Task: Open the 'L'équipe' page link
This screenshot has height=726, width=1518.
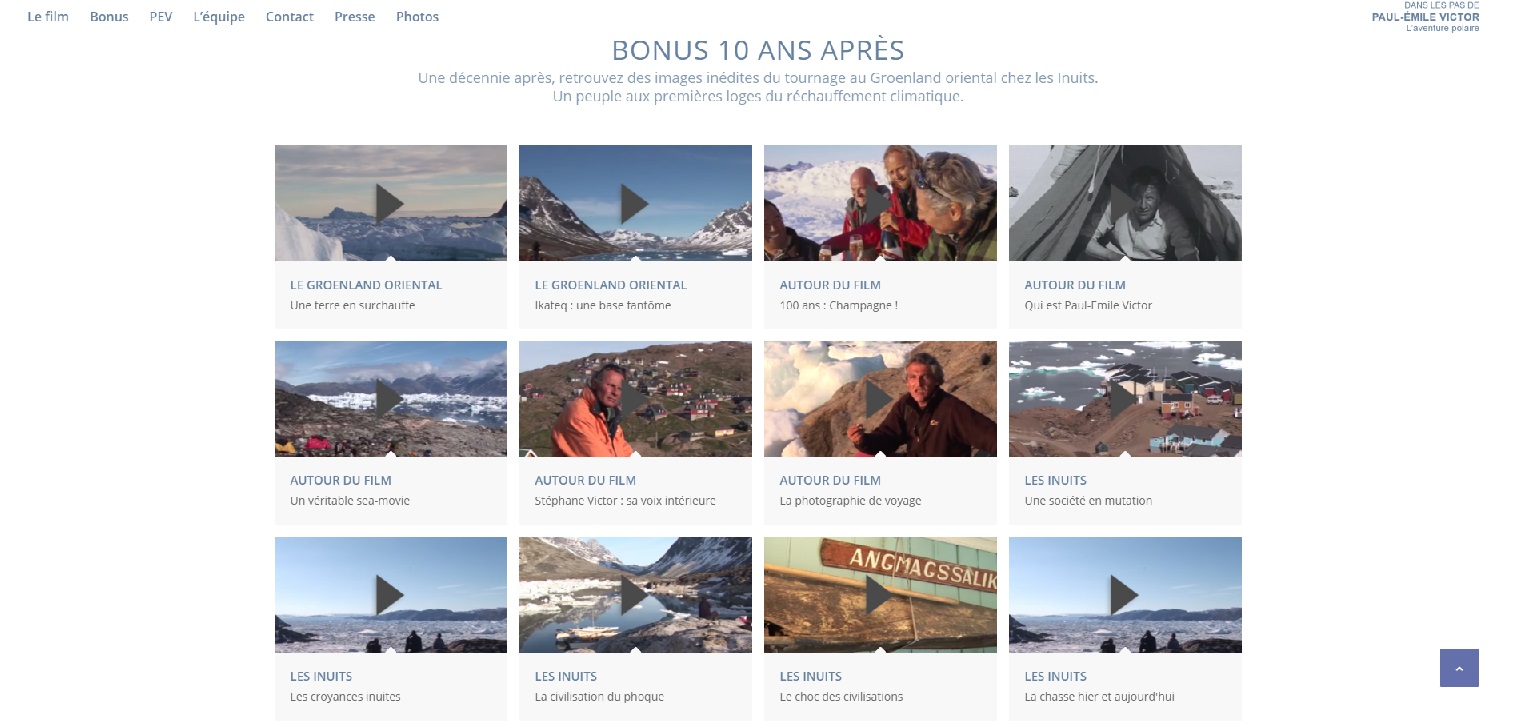Action: pyautogui.click(x=219, y=16)
